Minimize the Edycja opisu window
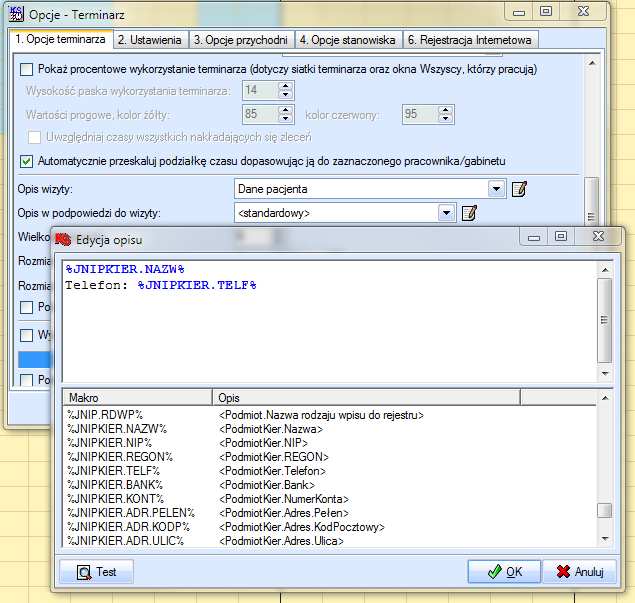635x603 pixels. tap(534, 236)
